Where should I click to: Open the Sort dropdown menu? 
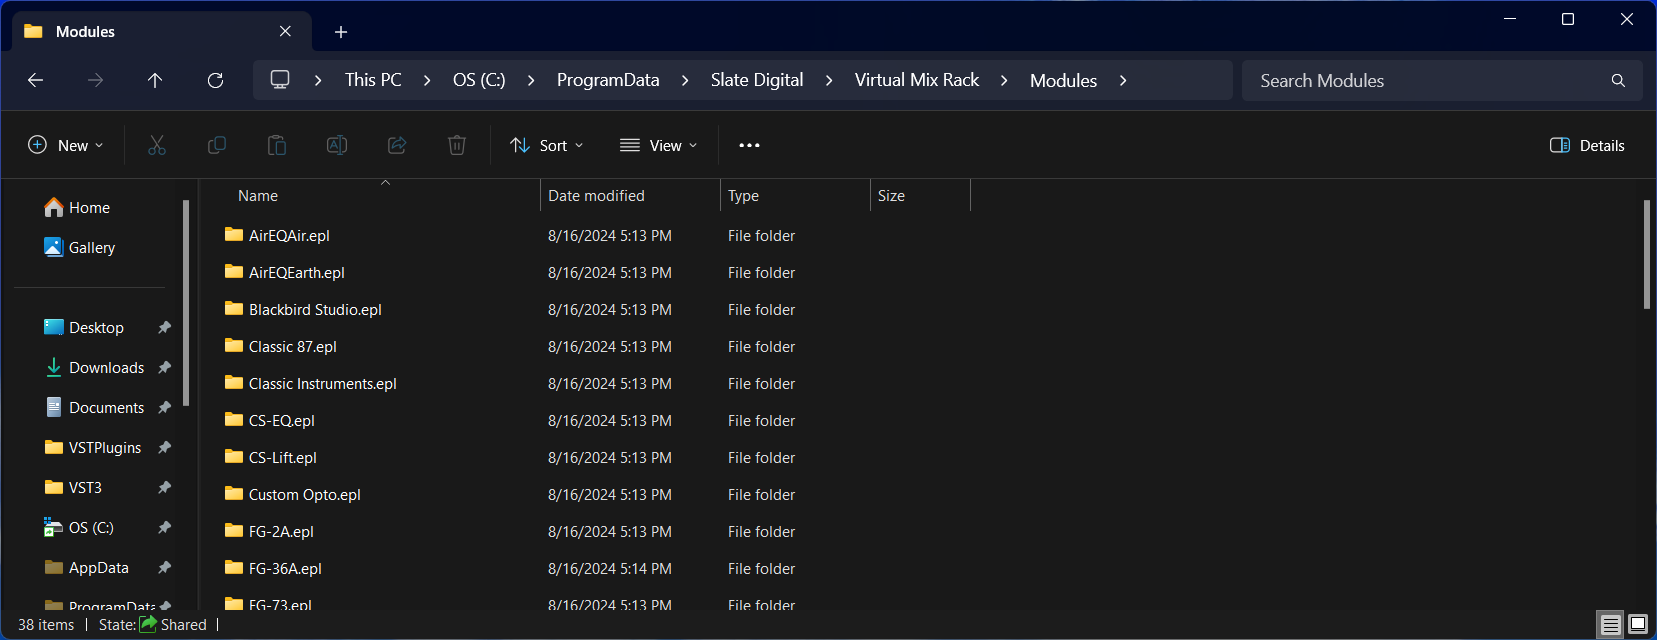click(x=547, y=145)
